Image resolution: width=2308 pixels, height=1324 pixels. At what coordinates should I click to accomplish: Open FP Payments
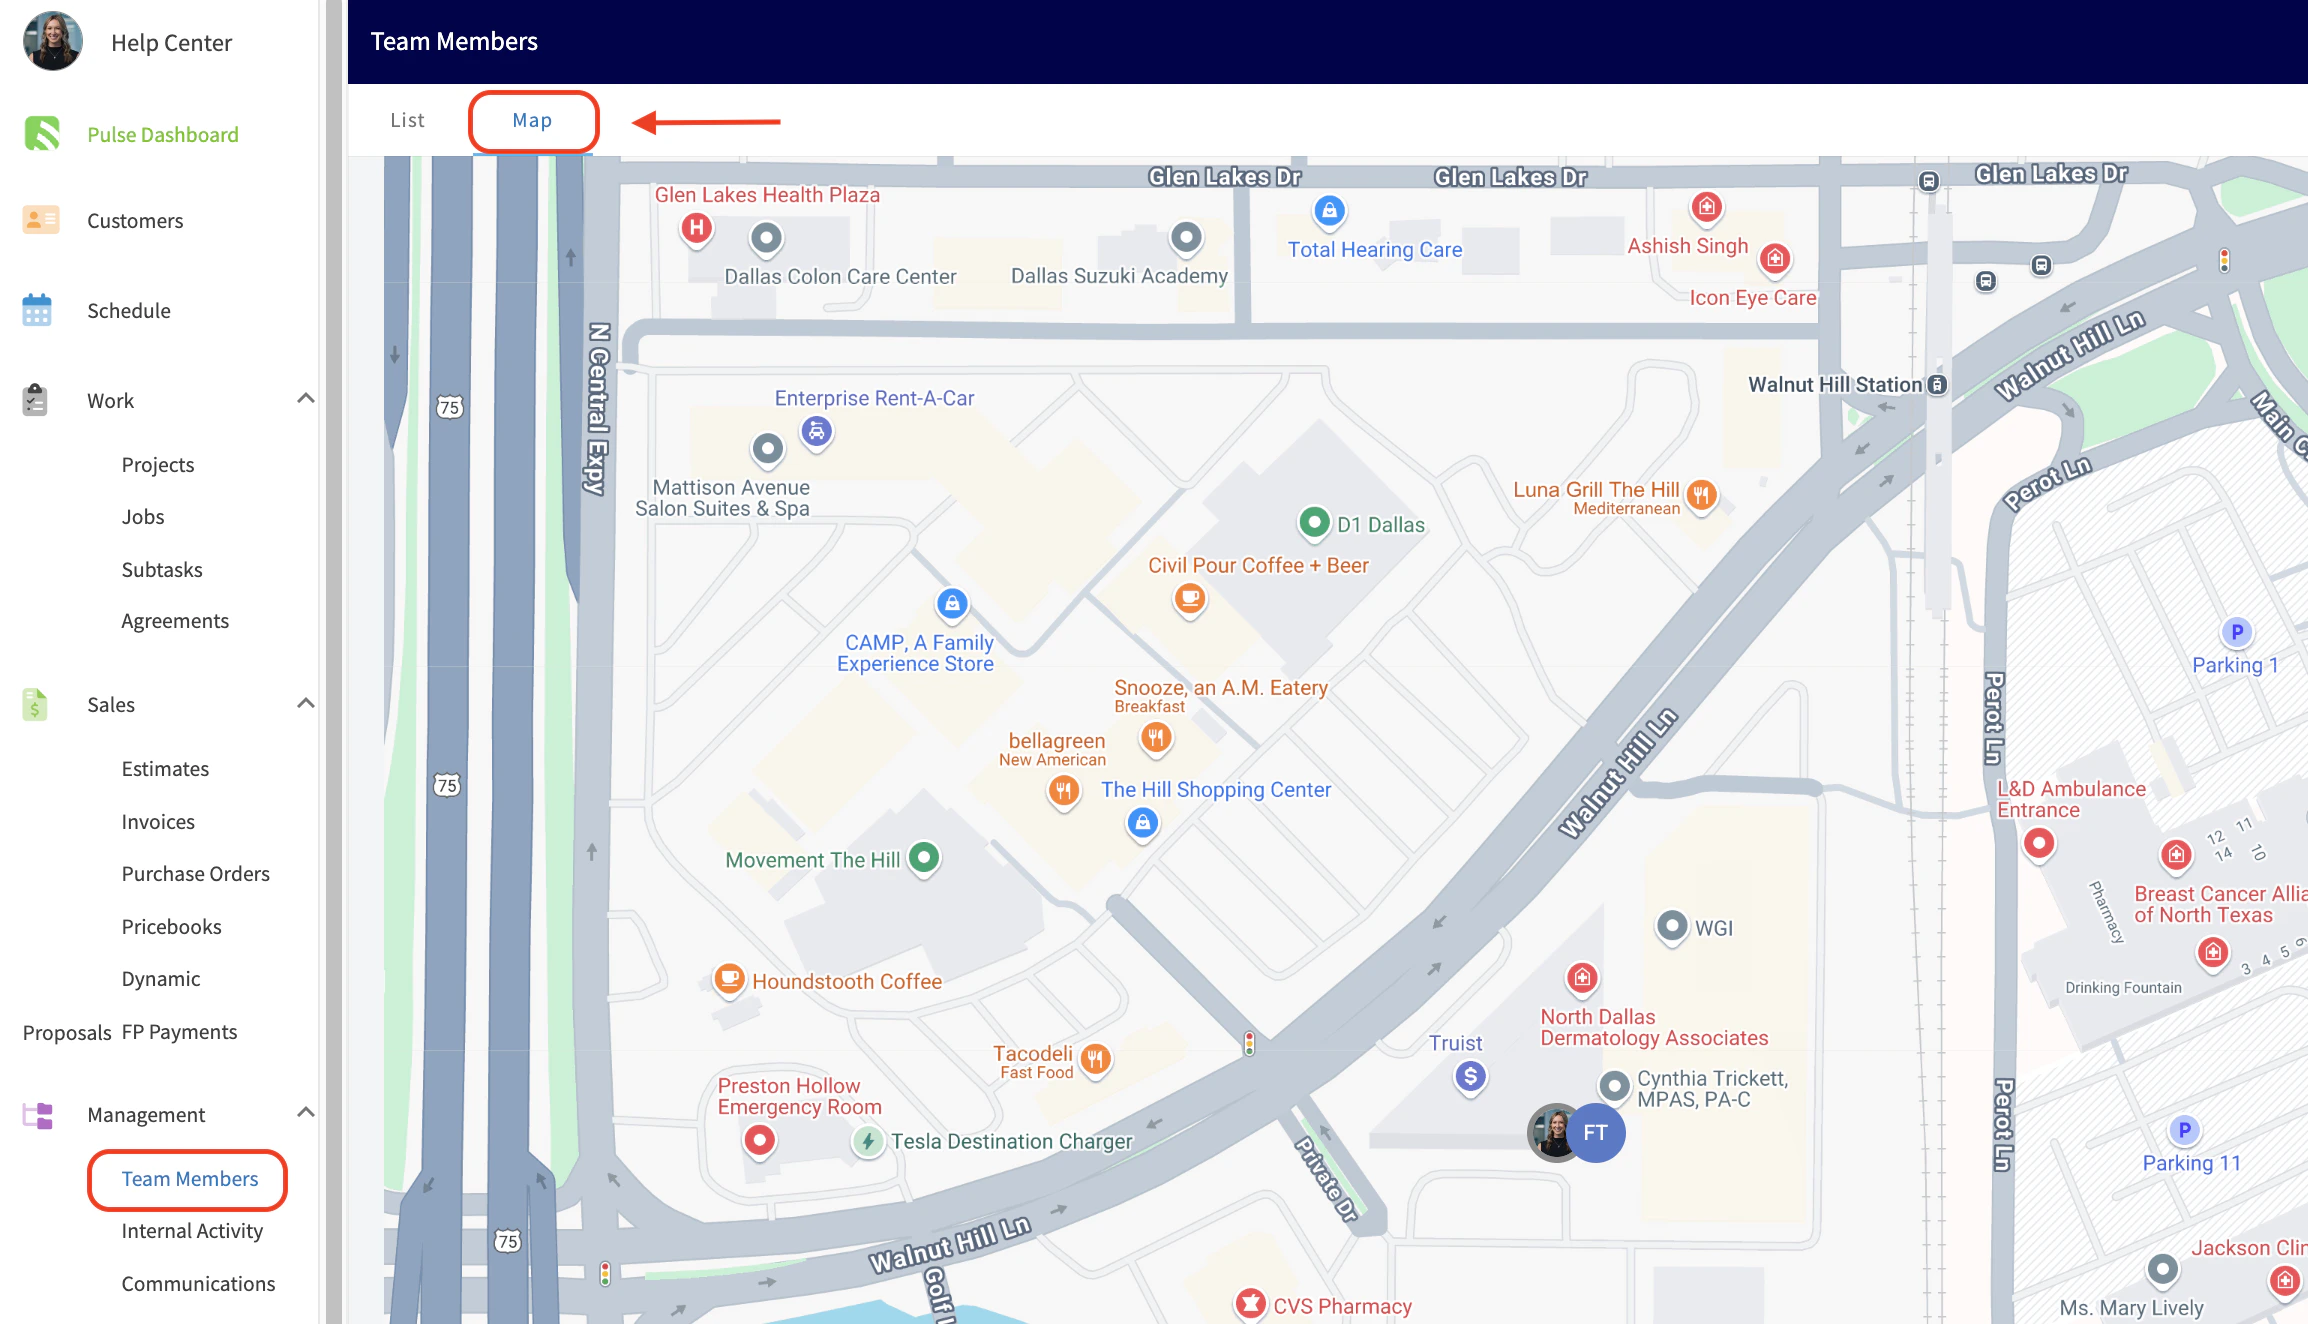point(180,1032)
